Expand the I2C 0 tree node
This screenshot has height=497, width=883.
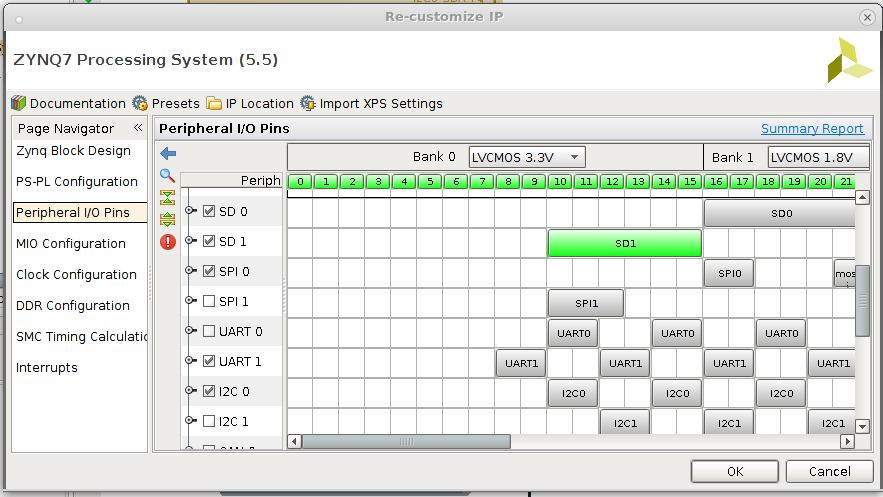click(x=191, y=391)
